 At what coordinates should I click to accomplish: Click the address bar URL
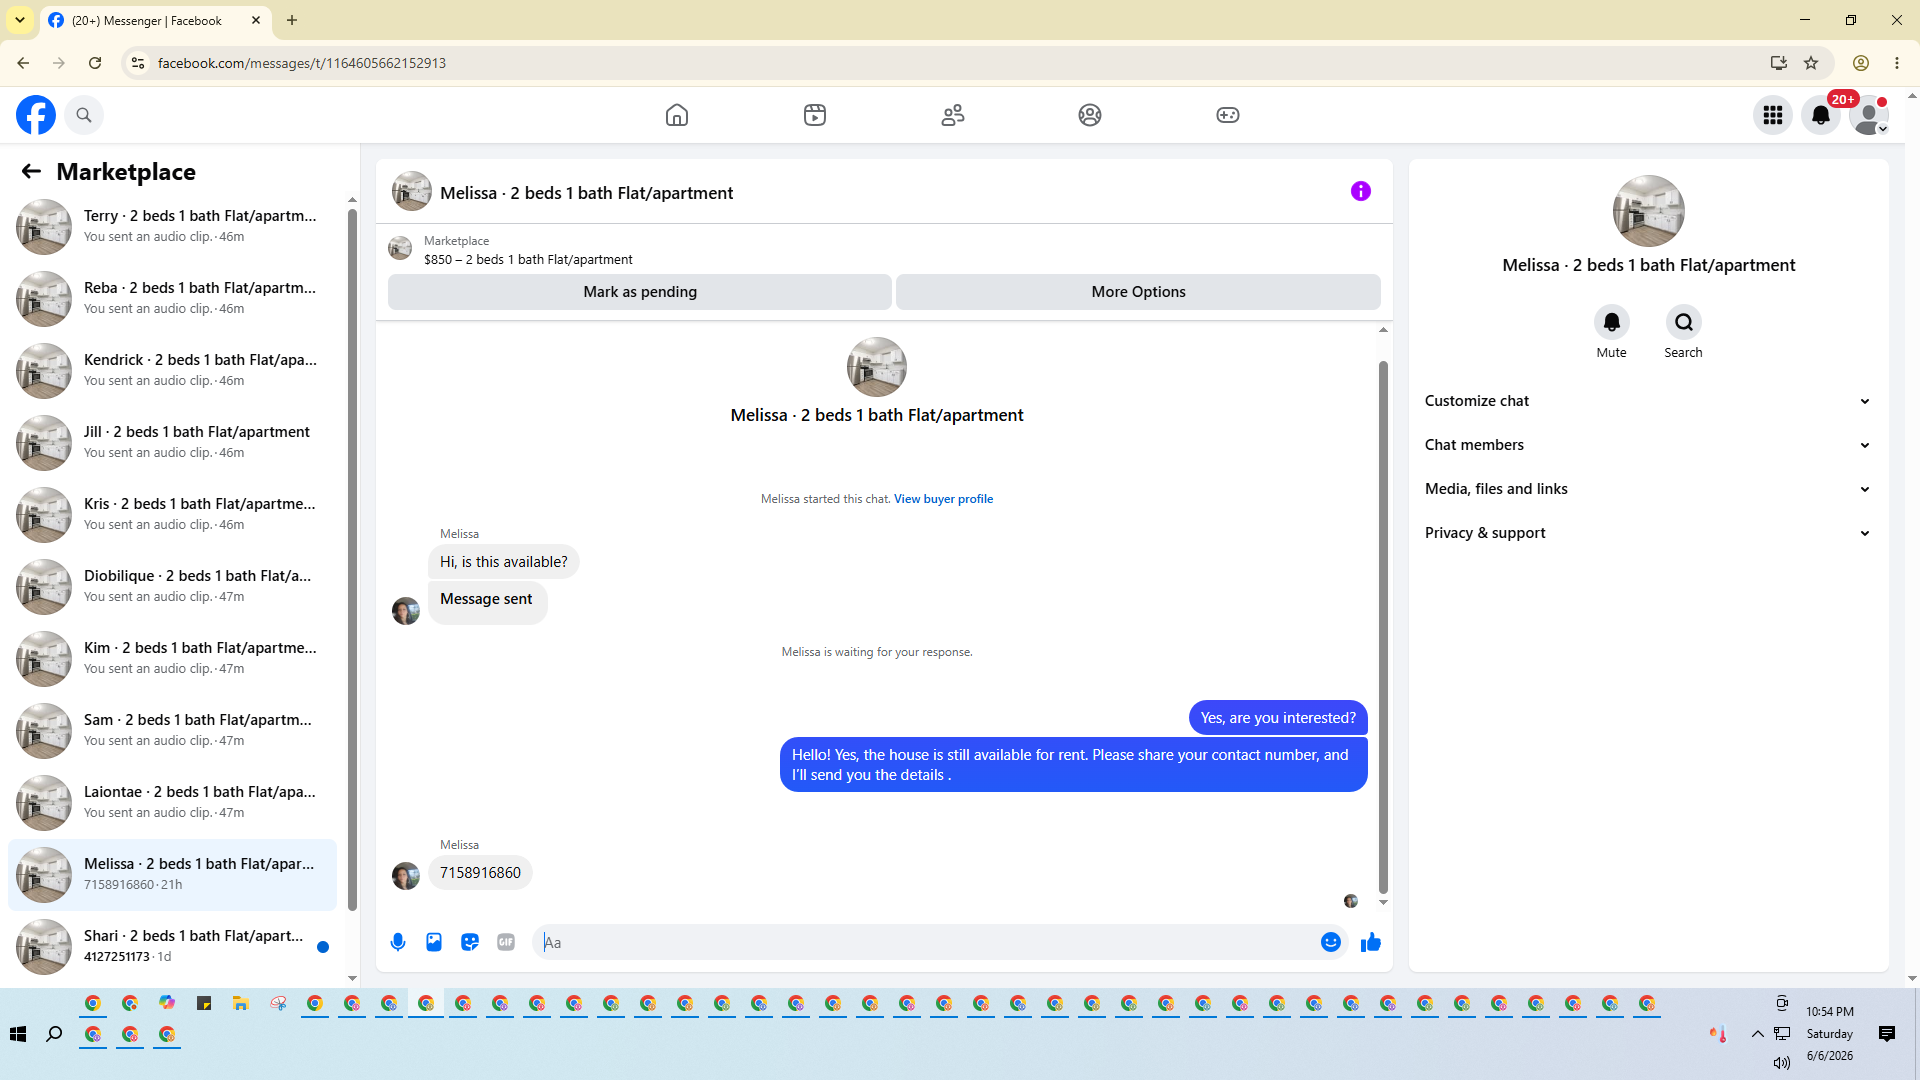pyautogui.click(x=301, y=63)
